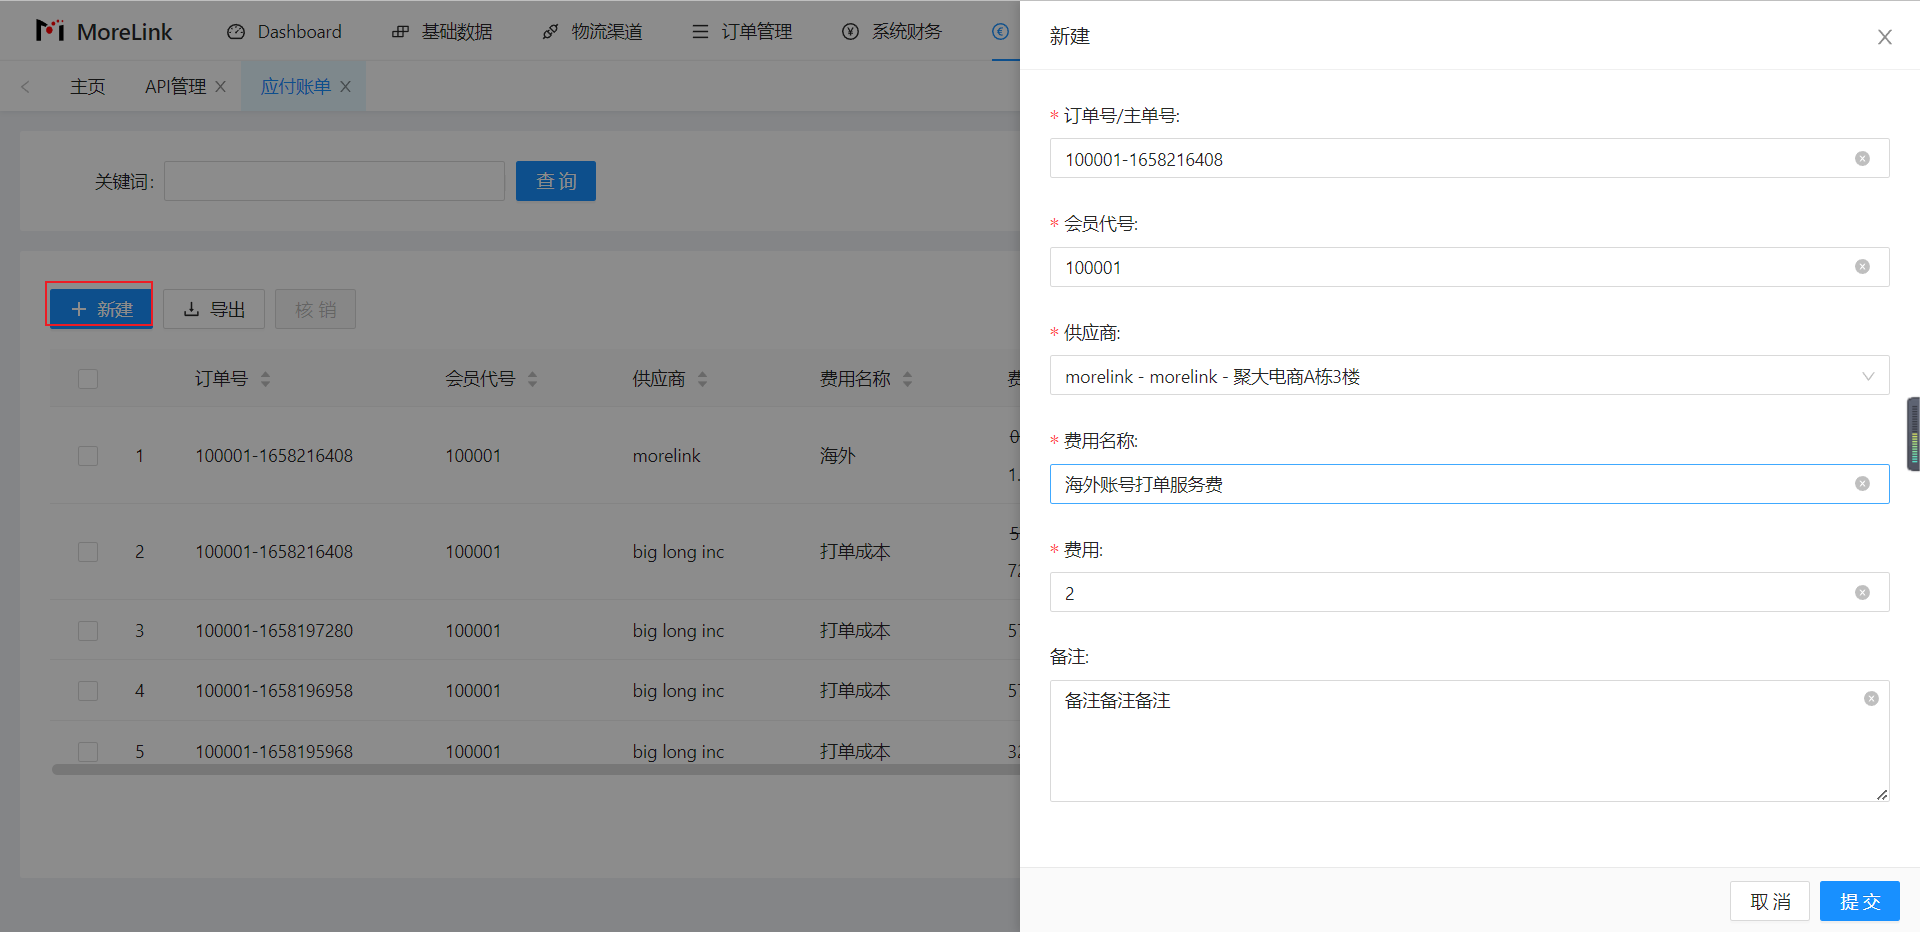
Task: Clear the 备注 textarea with its clear icon
Action: coord(1870,699)
